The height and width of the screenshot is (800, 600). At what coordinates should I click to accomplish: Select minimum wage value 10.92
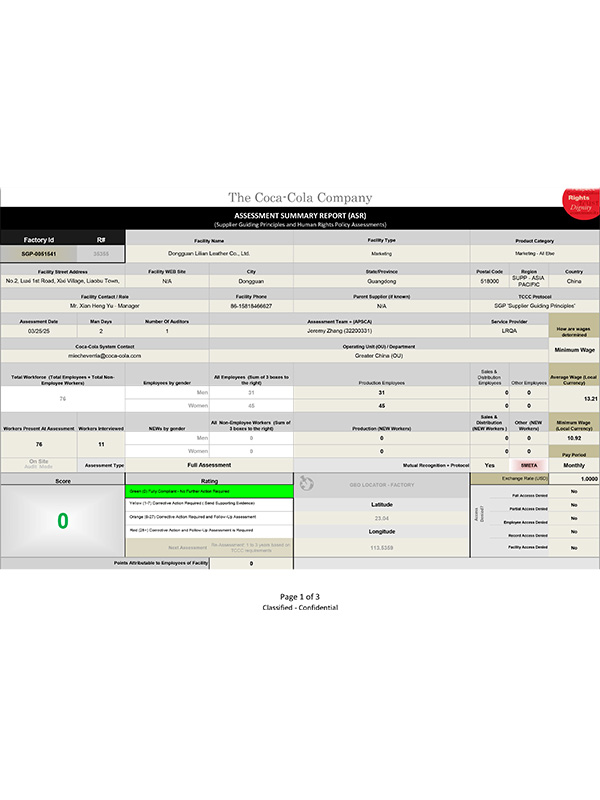pos(574,438)
